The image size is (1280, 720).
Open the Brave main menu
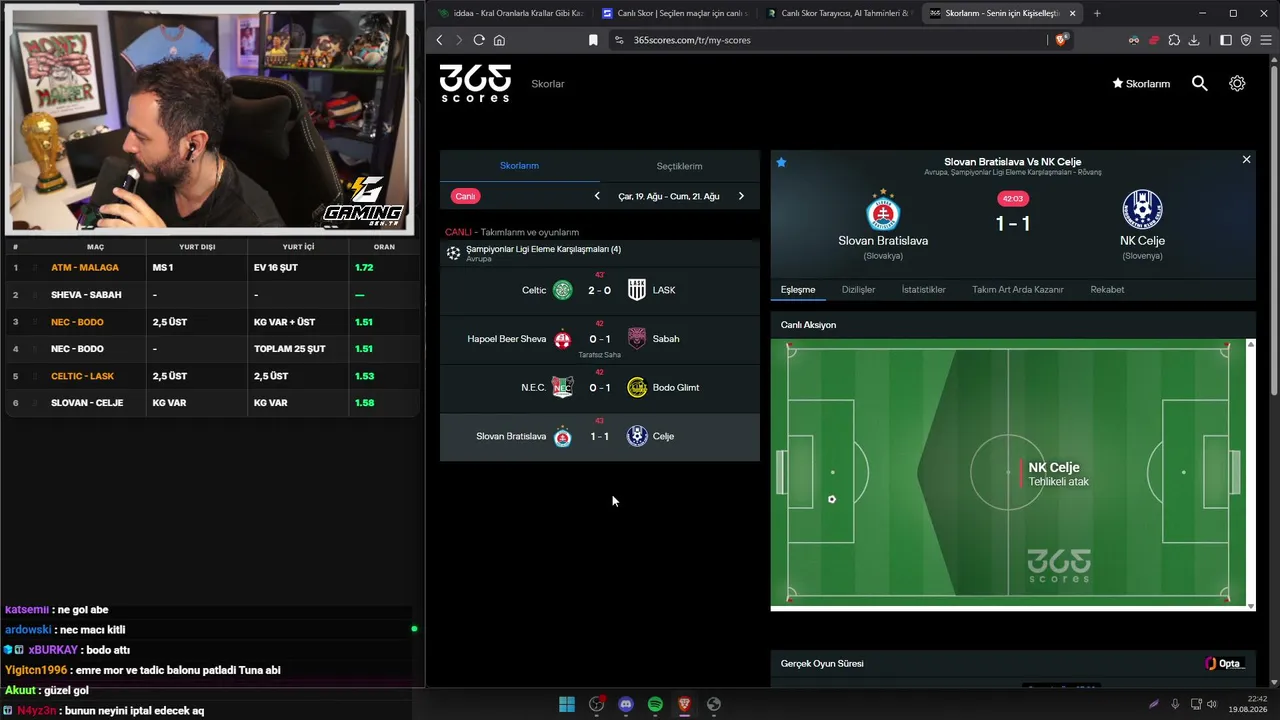click(1266, 40)
